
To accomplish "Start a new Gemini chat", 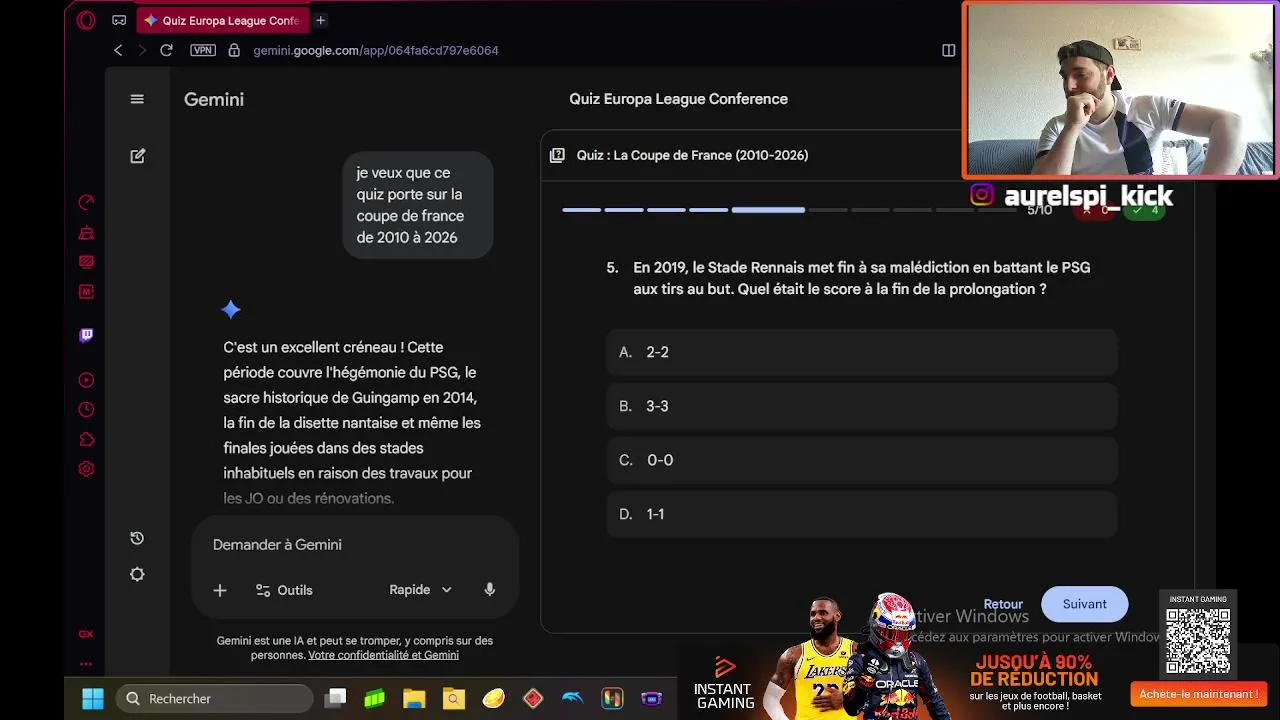I will 138,156.
